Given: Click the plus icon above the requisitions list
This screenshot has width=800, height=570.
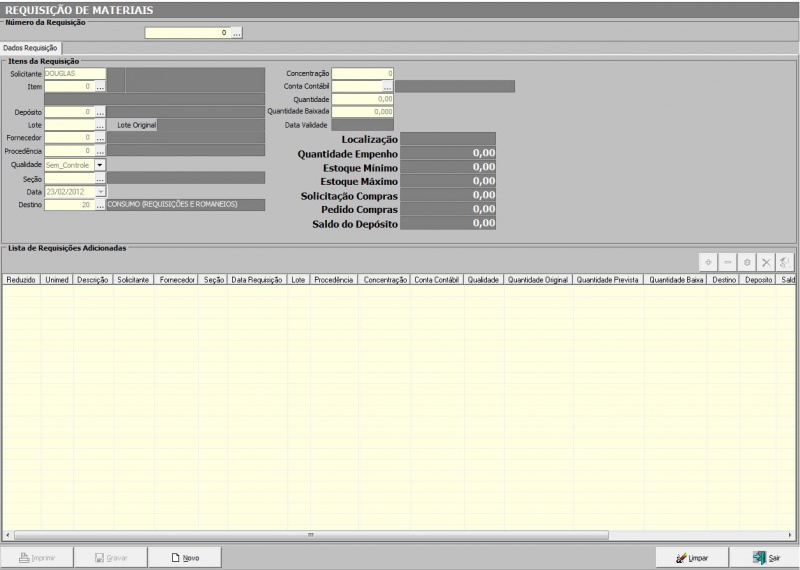Looking at the screenshot, I should (709, 260).
